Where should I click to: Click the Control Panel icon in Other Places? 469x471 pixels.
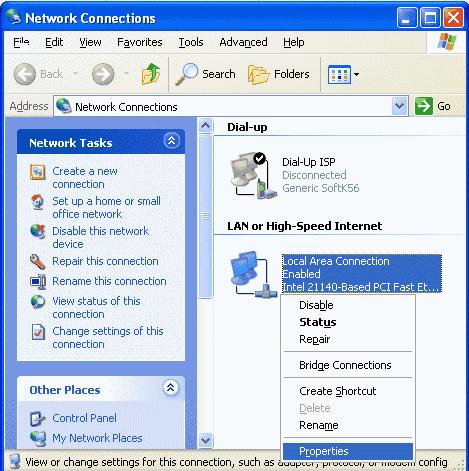[37, 419]
